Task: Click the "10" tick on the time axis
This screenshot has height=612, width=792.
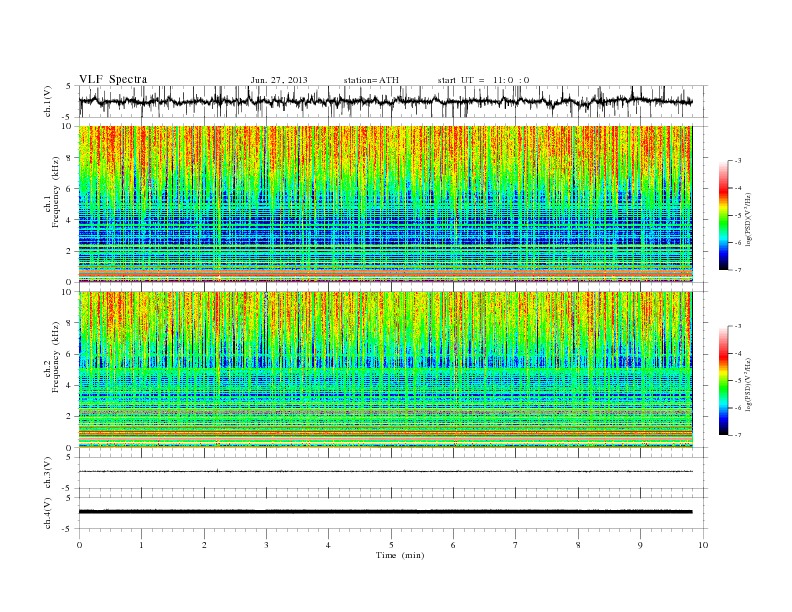Action: click(703, 545)
